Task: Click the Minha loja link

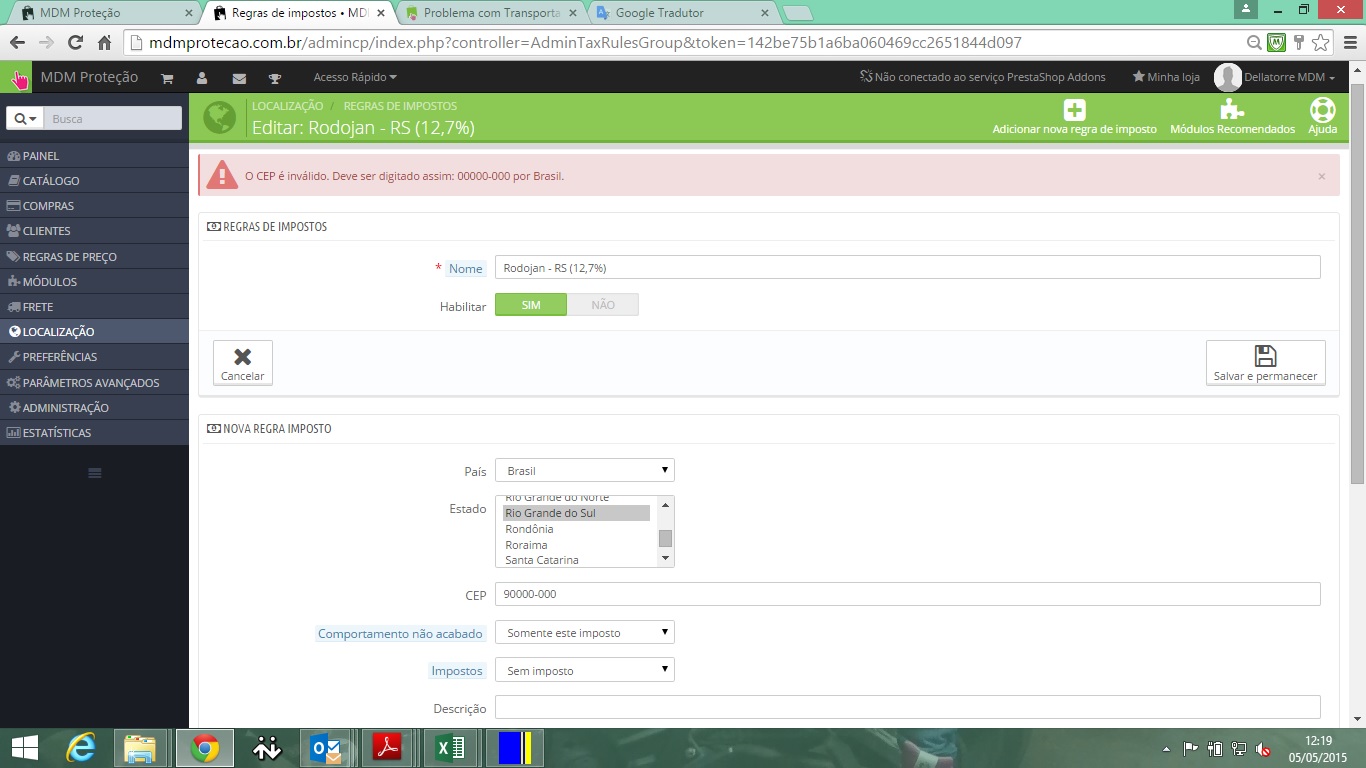Action: tap(1166, 77)
